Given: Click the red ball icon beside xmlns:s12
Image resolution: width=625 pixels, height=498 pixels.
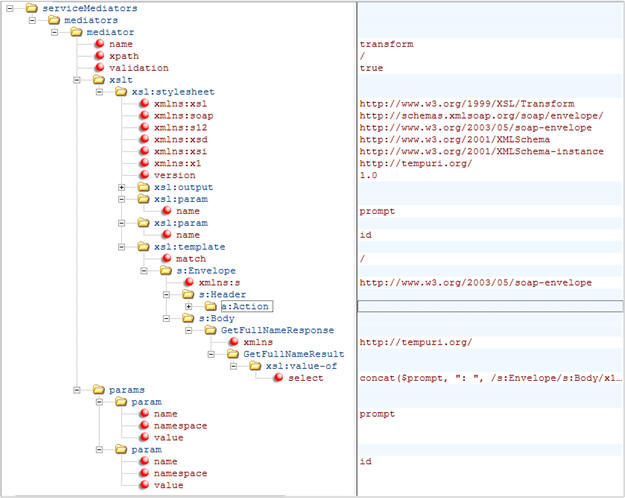Looking at the screenshot, I should [x=144, y=127].
